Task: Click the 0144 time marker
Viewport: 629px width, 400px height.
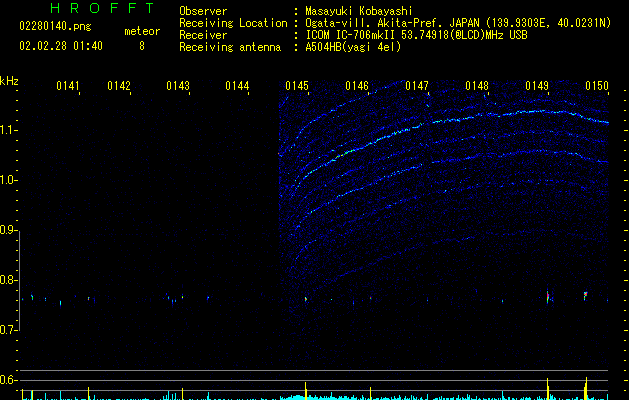Action: (237, 86)
